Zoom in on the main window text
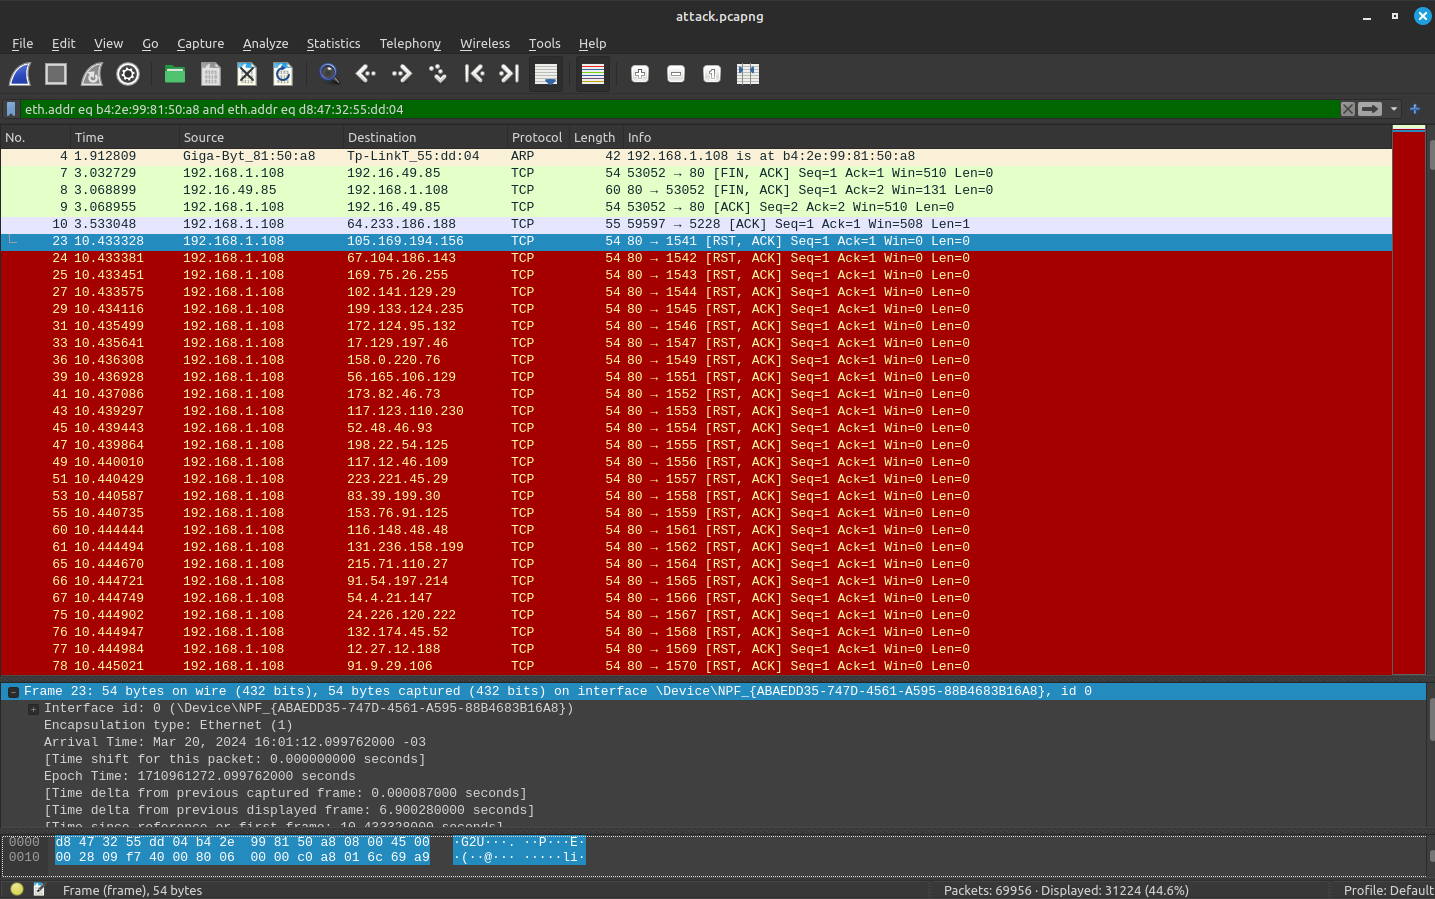 tap(640, 74)
